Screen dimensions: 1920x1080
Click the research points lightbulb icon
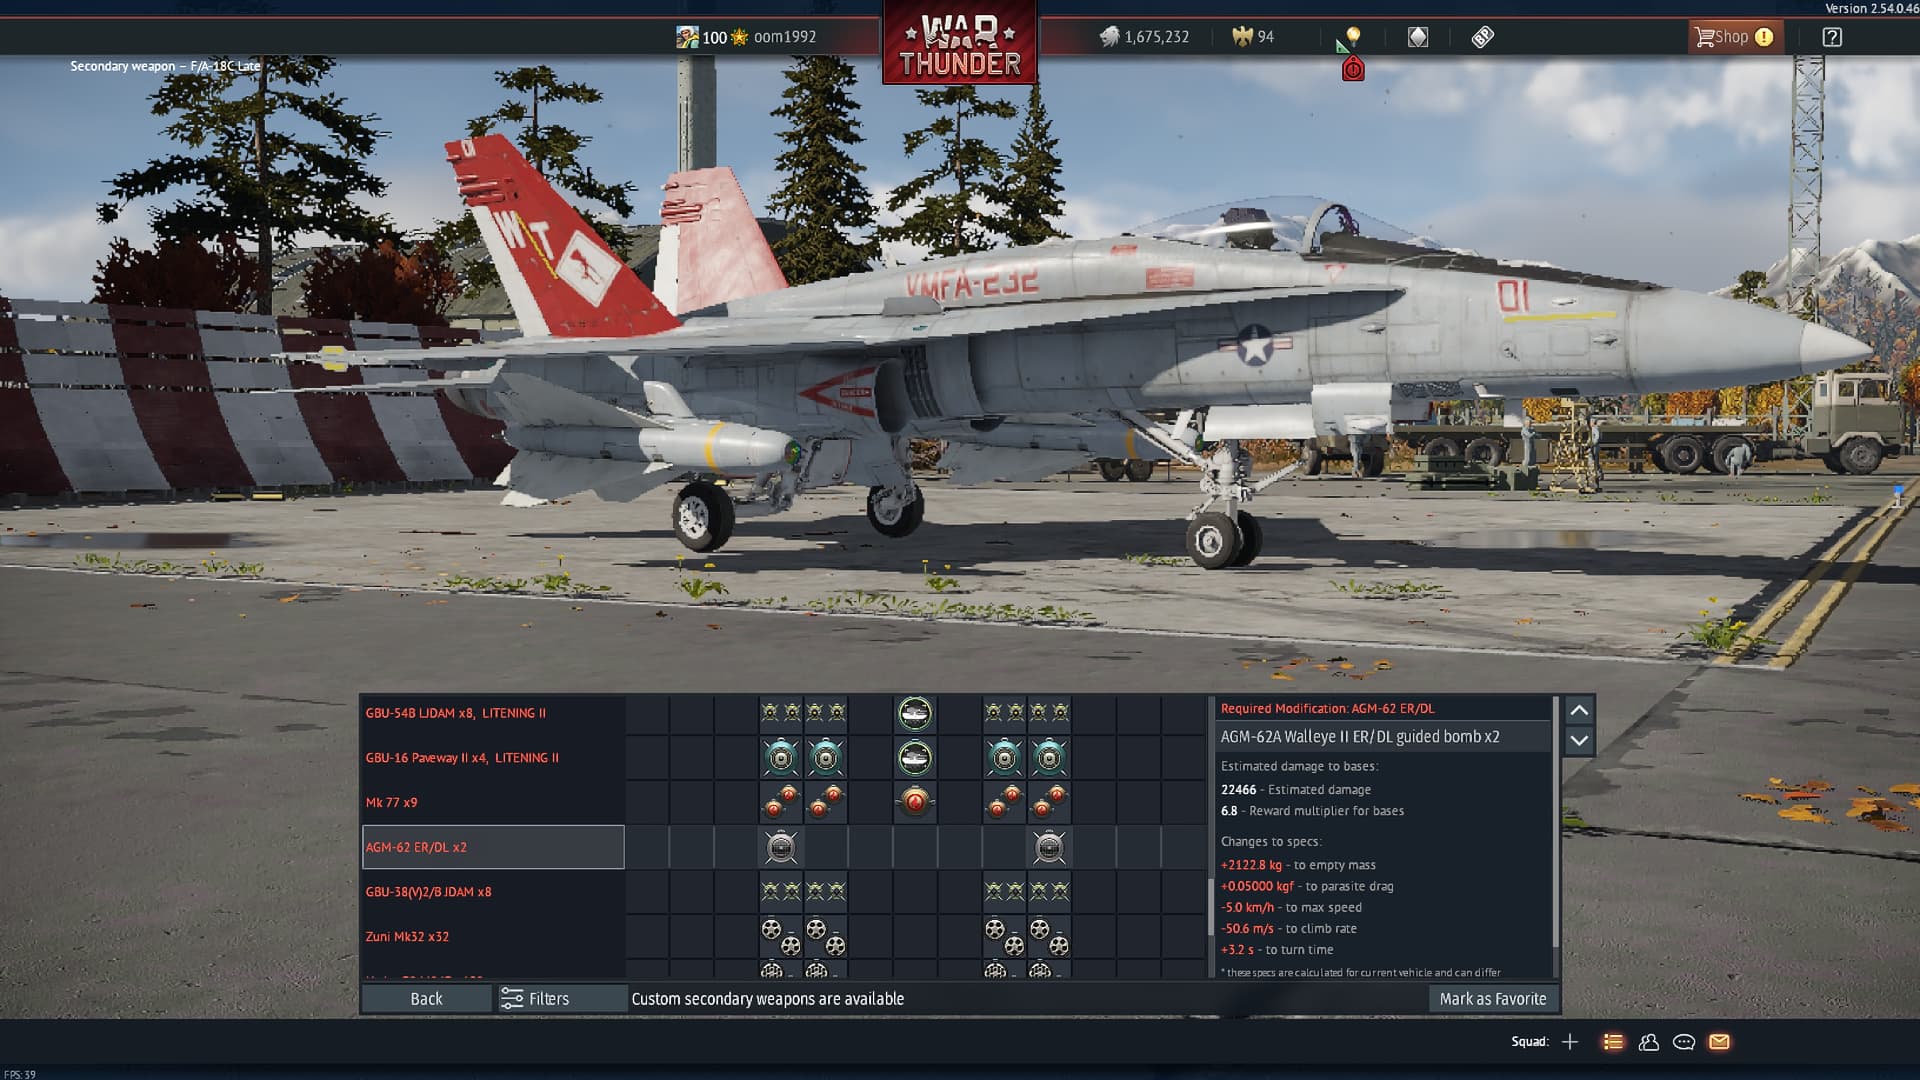tap(1352, 37)
